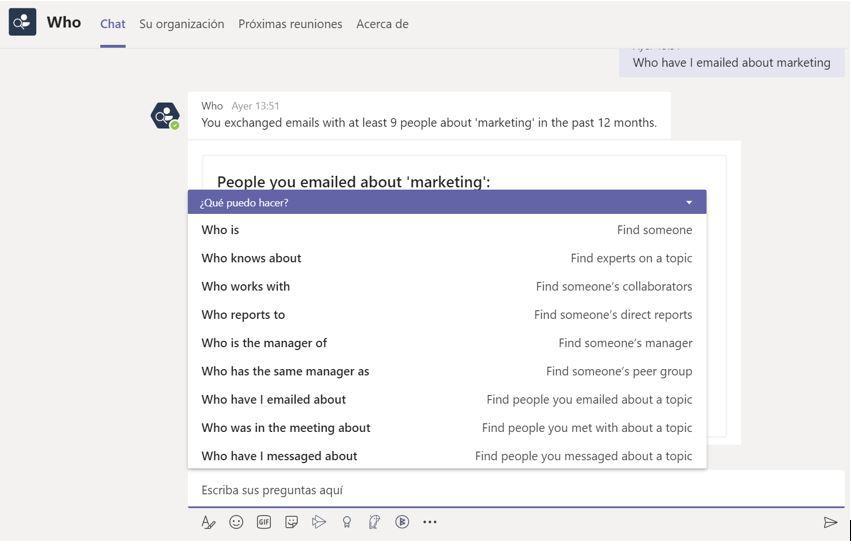Send the message with the arrow icon

[x=830, y=523]
